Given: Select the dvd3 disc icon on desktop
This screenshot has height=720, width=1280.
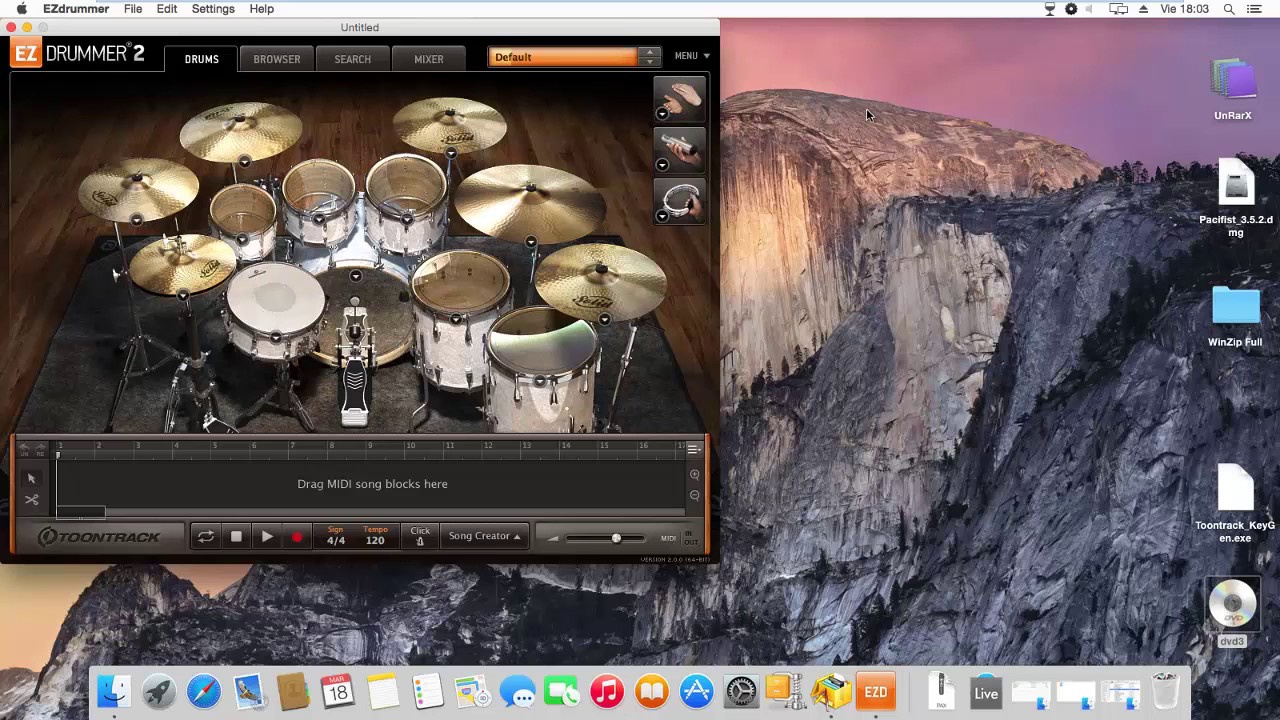Looking at the screenshot, I should 1232,612.
